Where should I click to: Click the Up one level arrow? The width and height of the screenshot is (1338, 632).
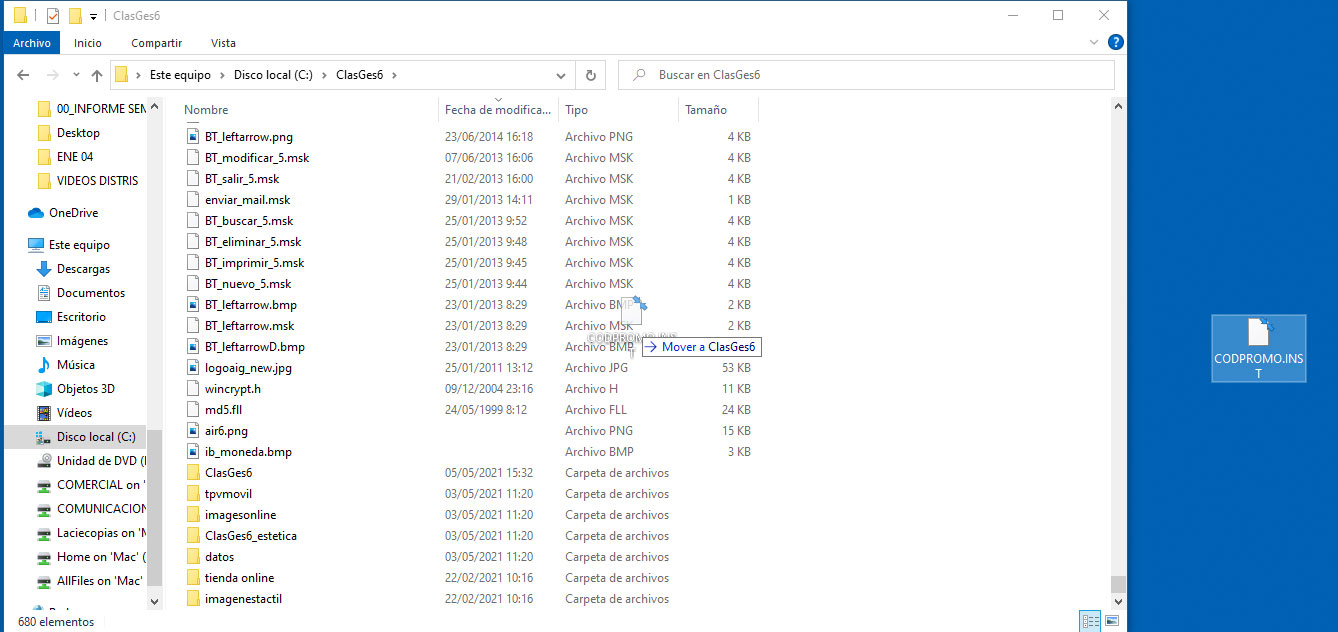[97, 75]
